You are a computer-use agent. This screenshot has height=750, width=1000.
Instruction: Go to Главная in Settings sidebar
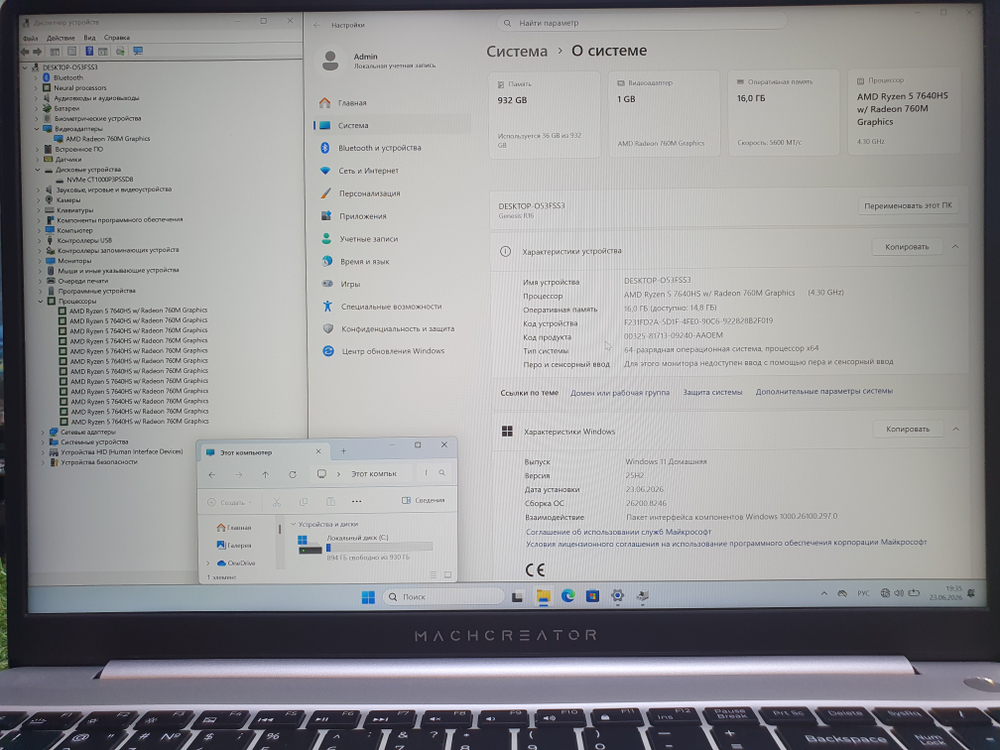[x=352, y=103]
